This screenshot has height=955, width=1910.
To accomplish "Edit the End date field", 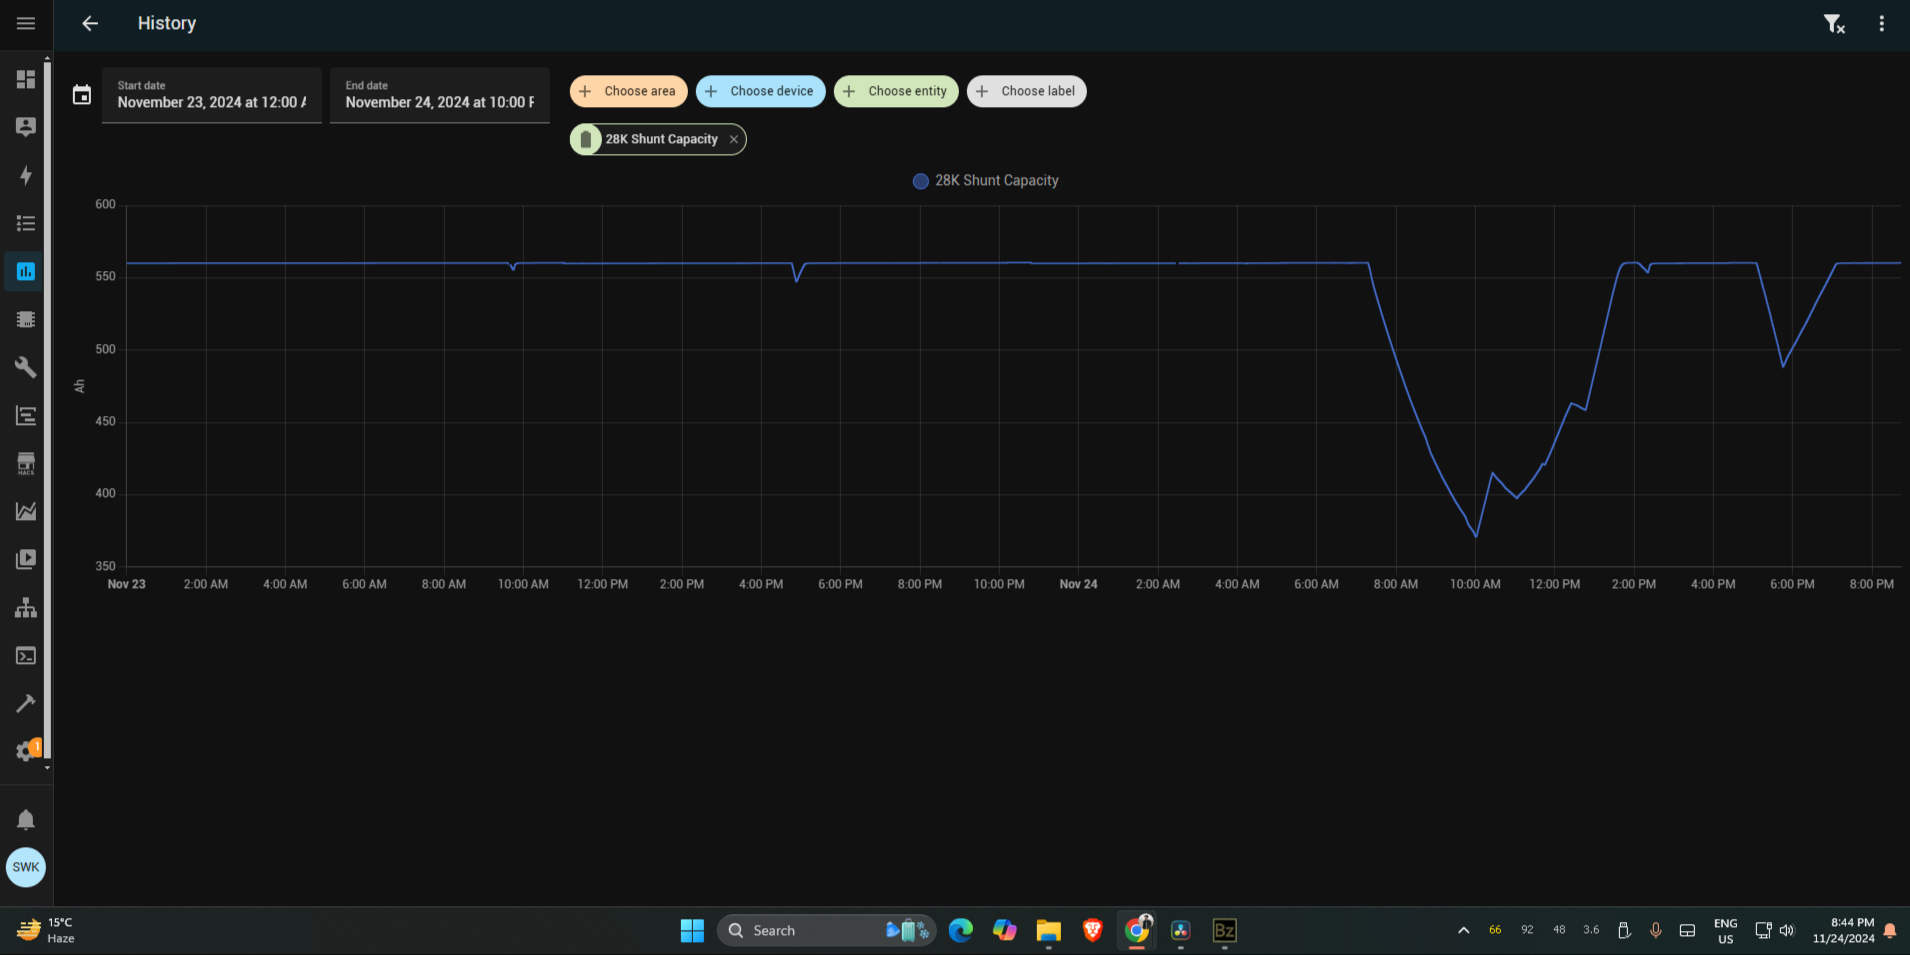I will 440,95.
